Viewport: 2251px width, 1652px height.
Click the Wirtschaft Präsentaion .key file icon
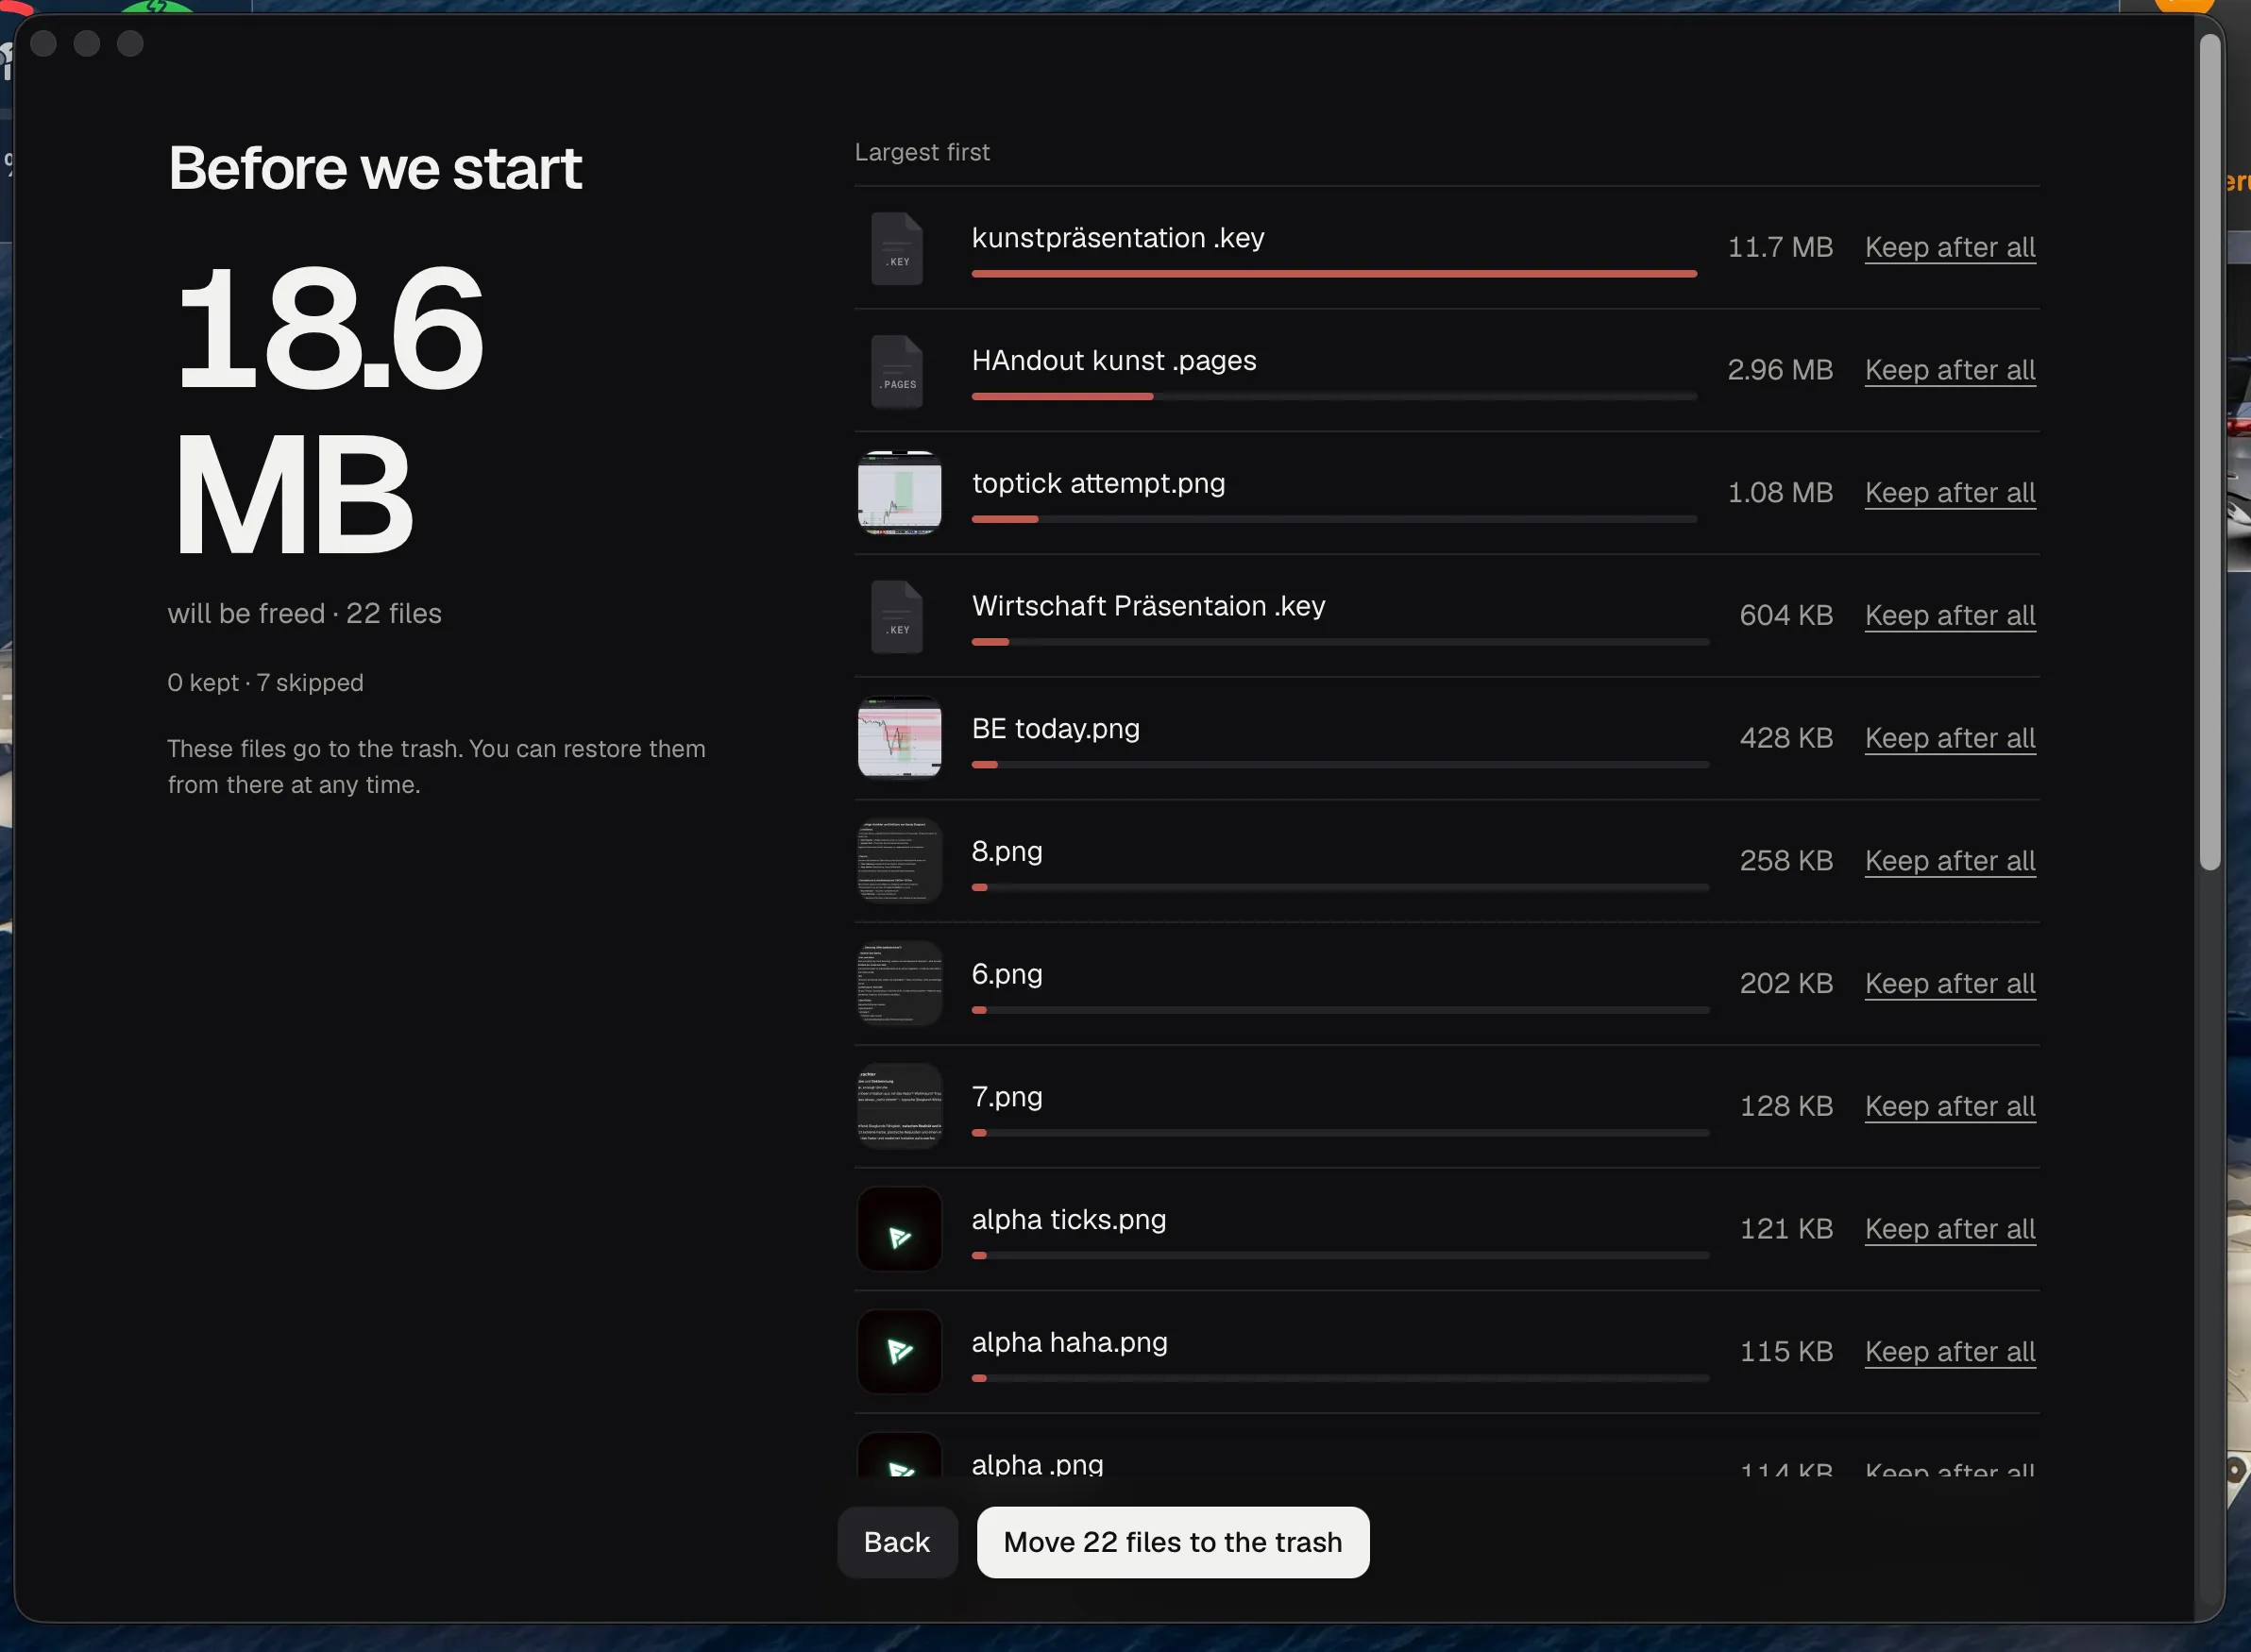pyautogui.click(x=897, y=616)
